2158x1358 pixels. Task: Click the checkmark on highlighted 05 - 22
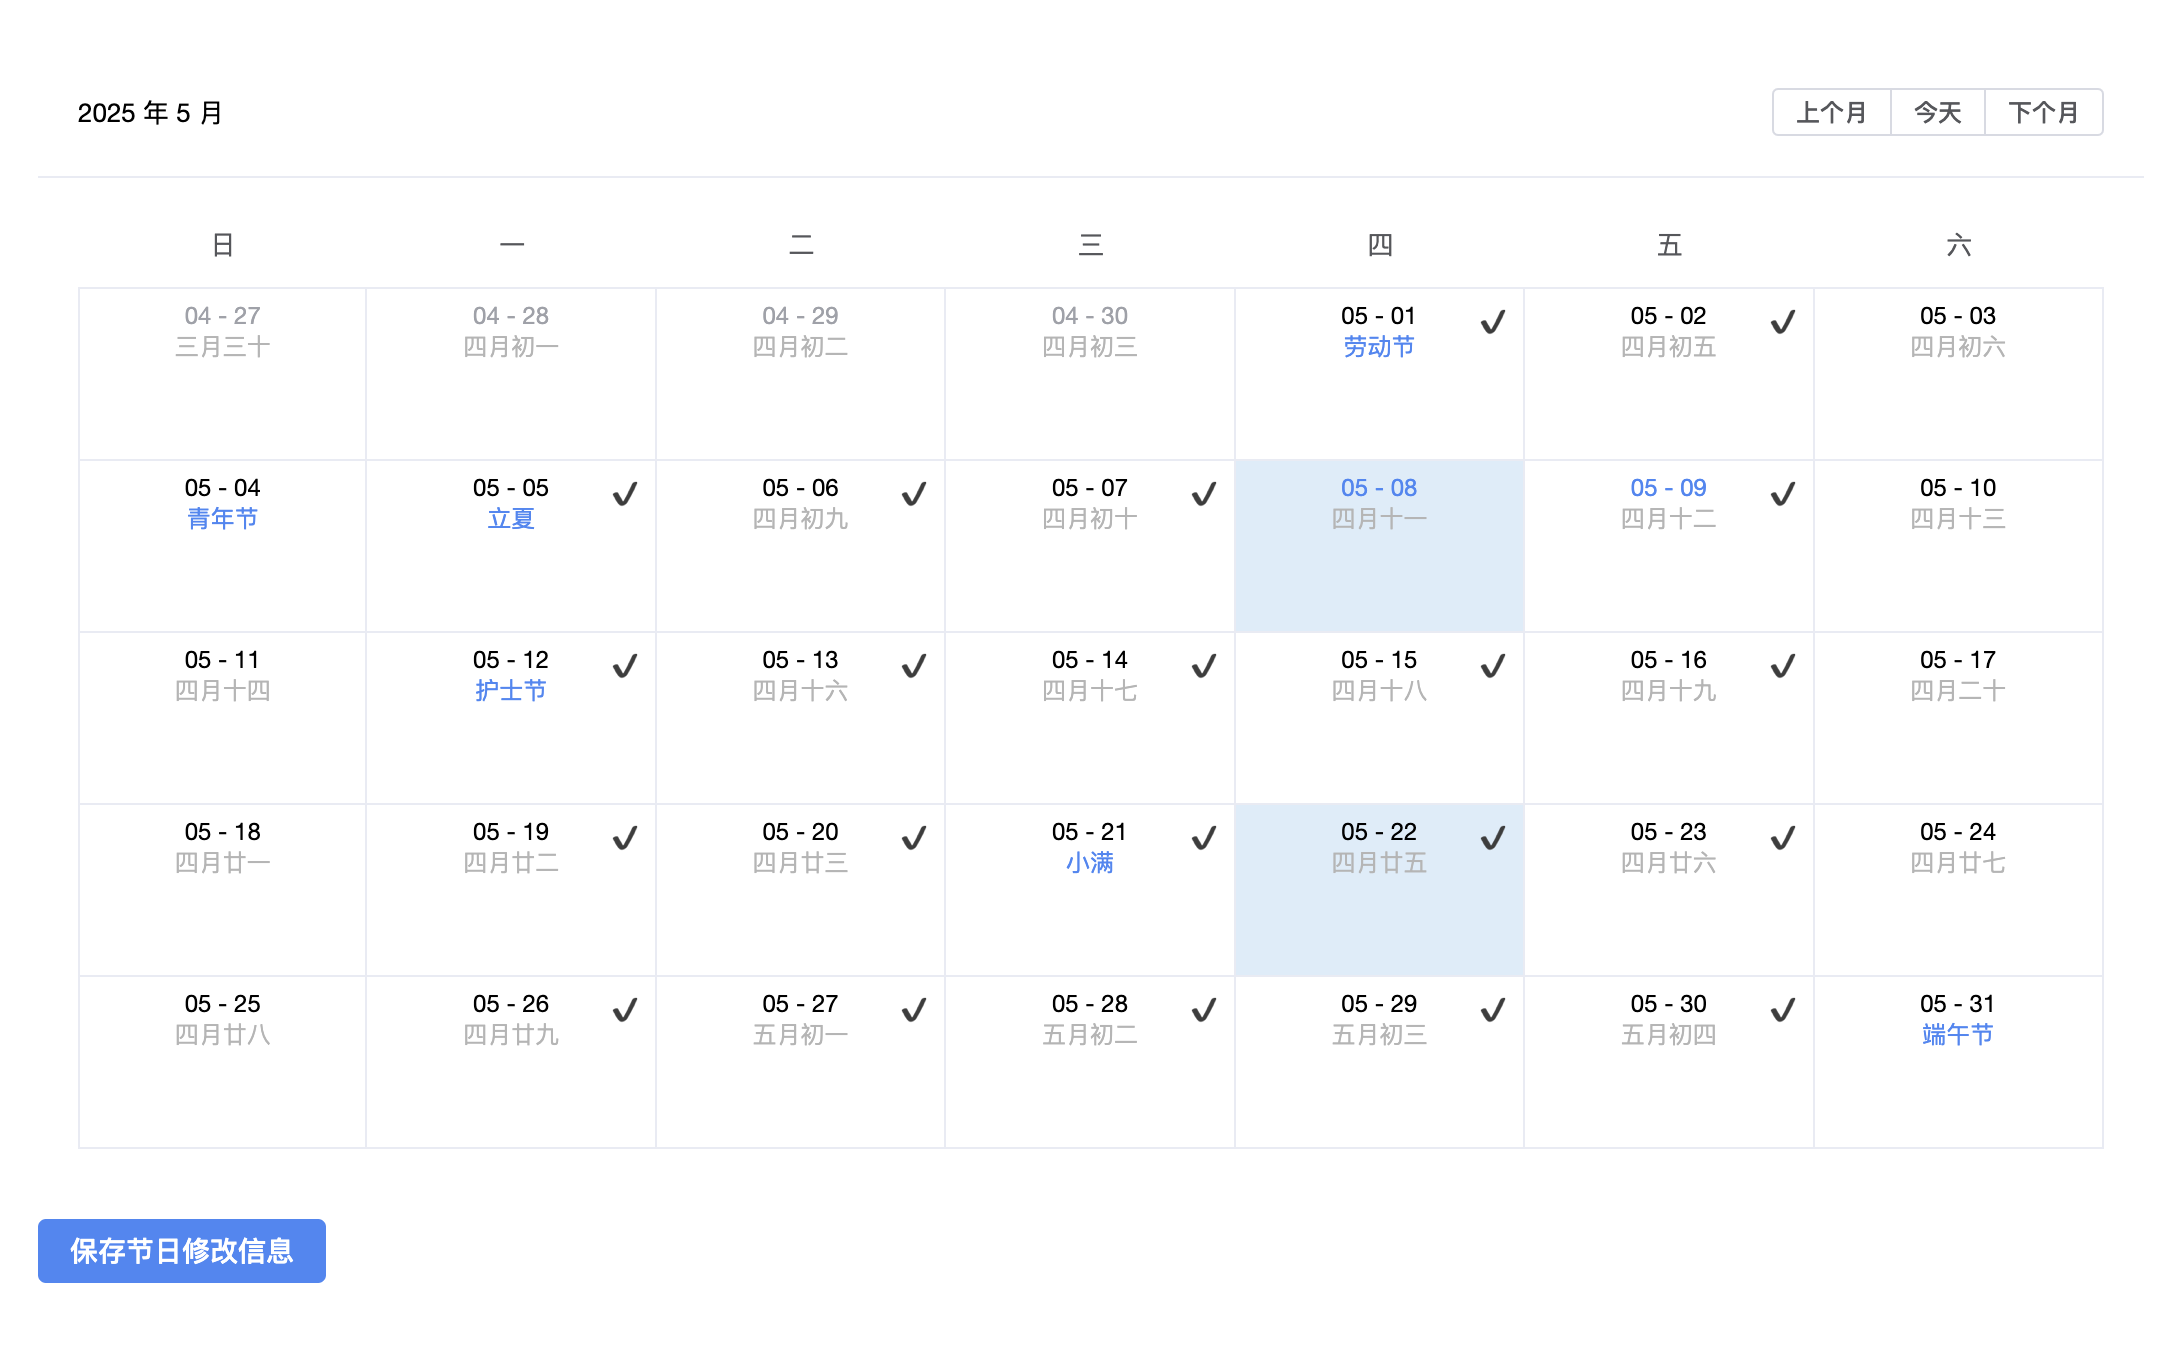click(1492, 838)
